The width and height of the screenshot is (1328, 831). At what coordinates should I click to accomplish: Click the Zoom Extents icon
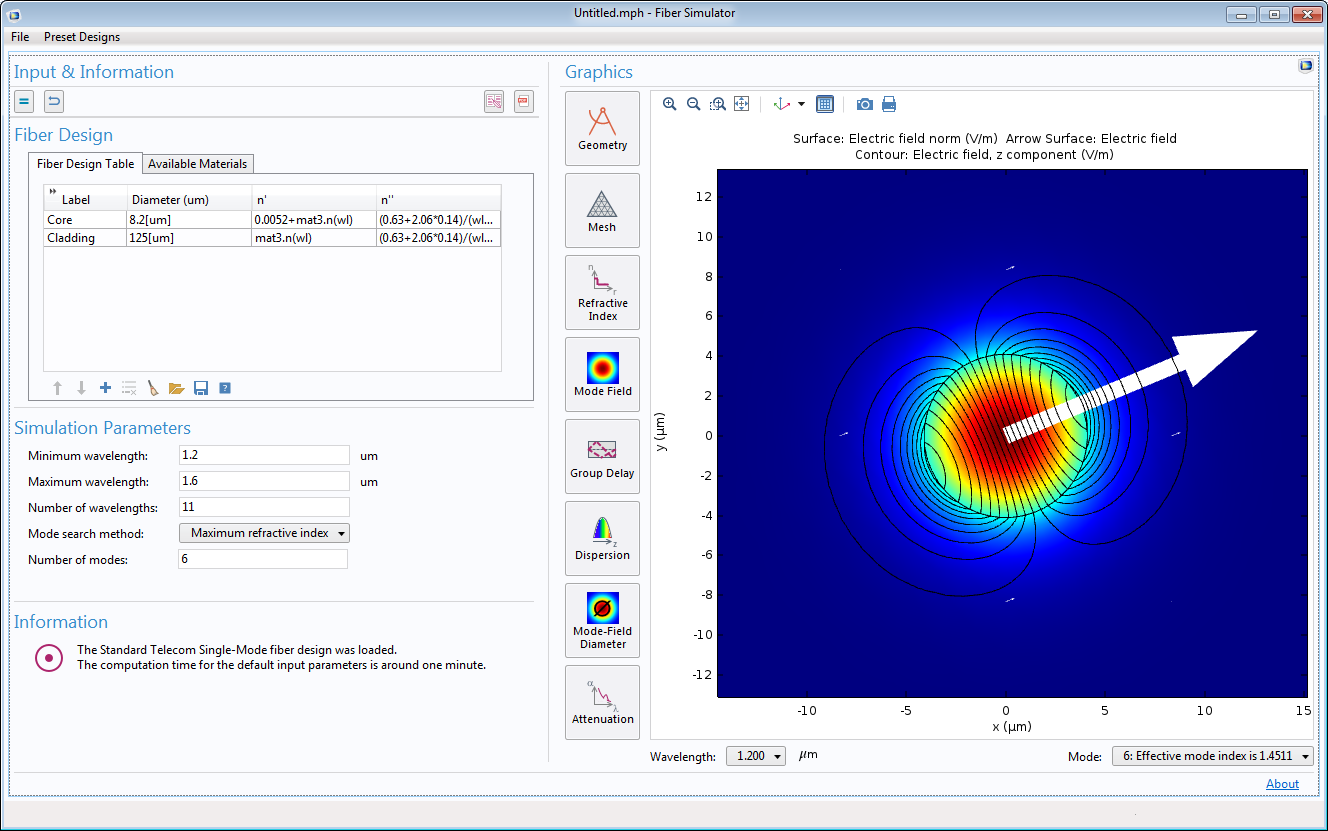click(x=741, y=104)
